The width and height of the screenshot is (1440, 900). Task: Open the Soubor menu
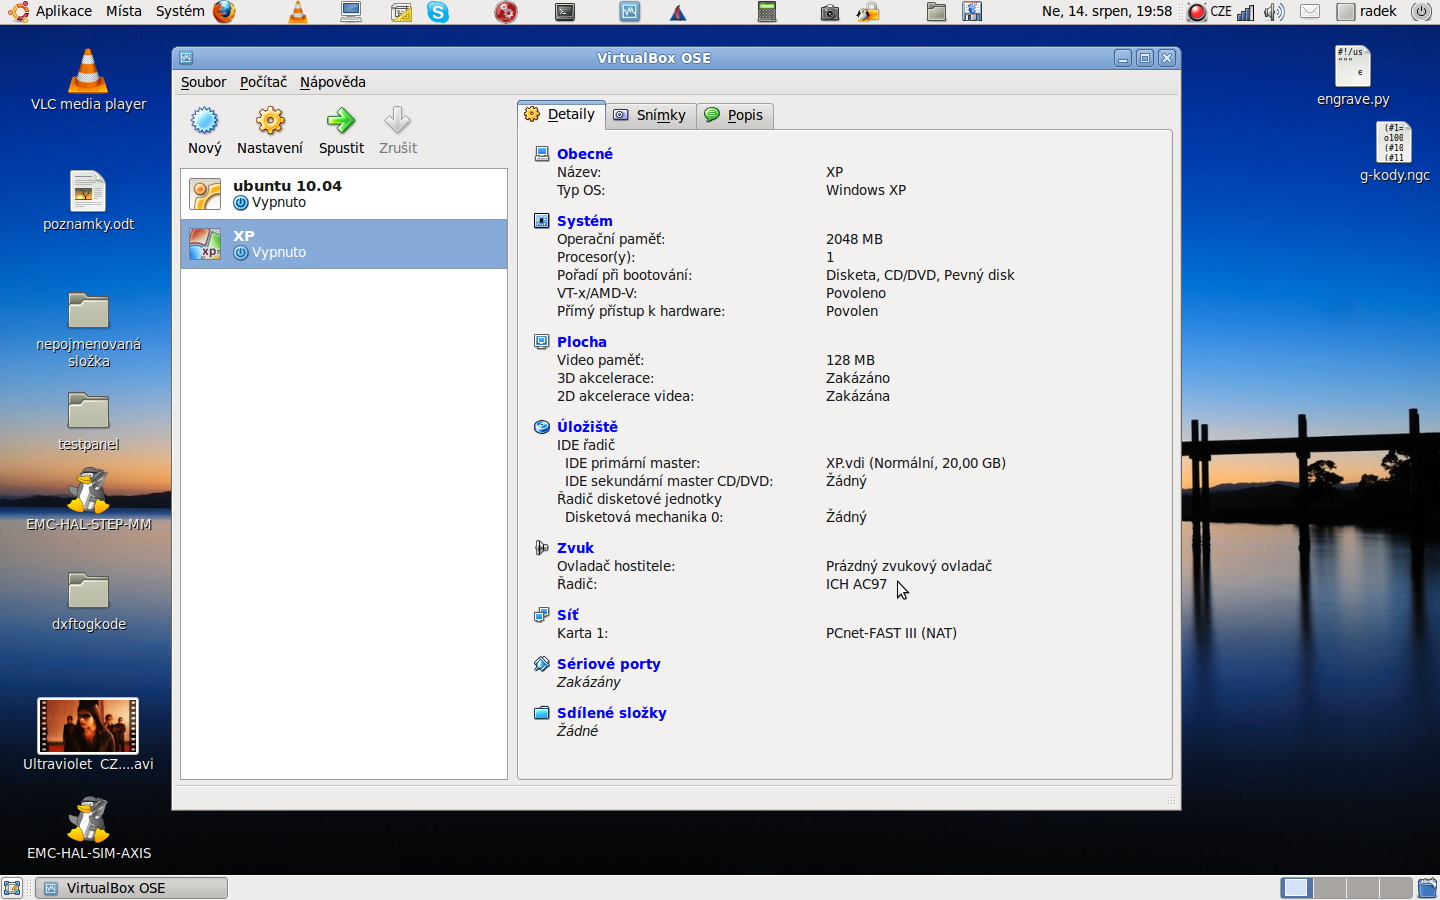(203, 82)
